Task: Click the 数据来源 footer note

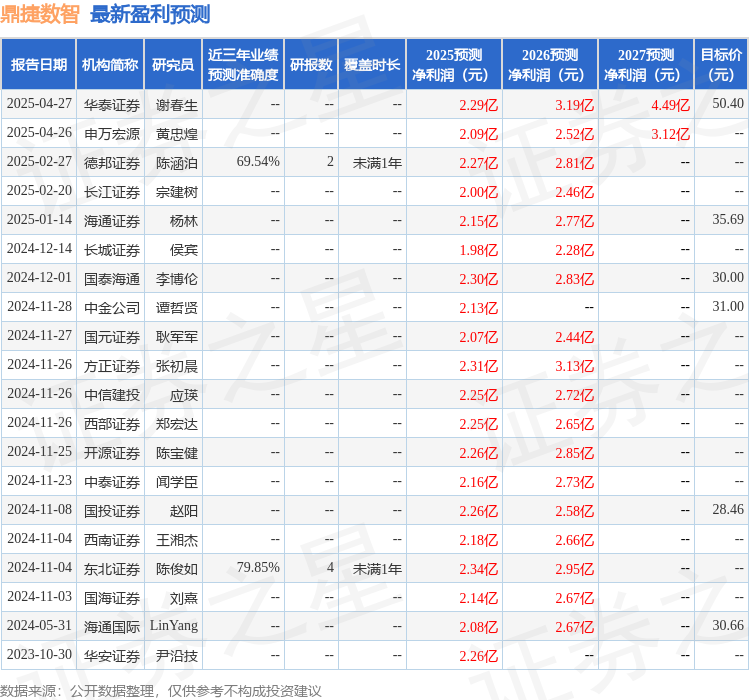Action: 160,691
